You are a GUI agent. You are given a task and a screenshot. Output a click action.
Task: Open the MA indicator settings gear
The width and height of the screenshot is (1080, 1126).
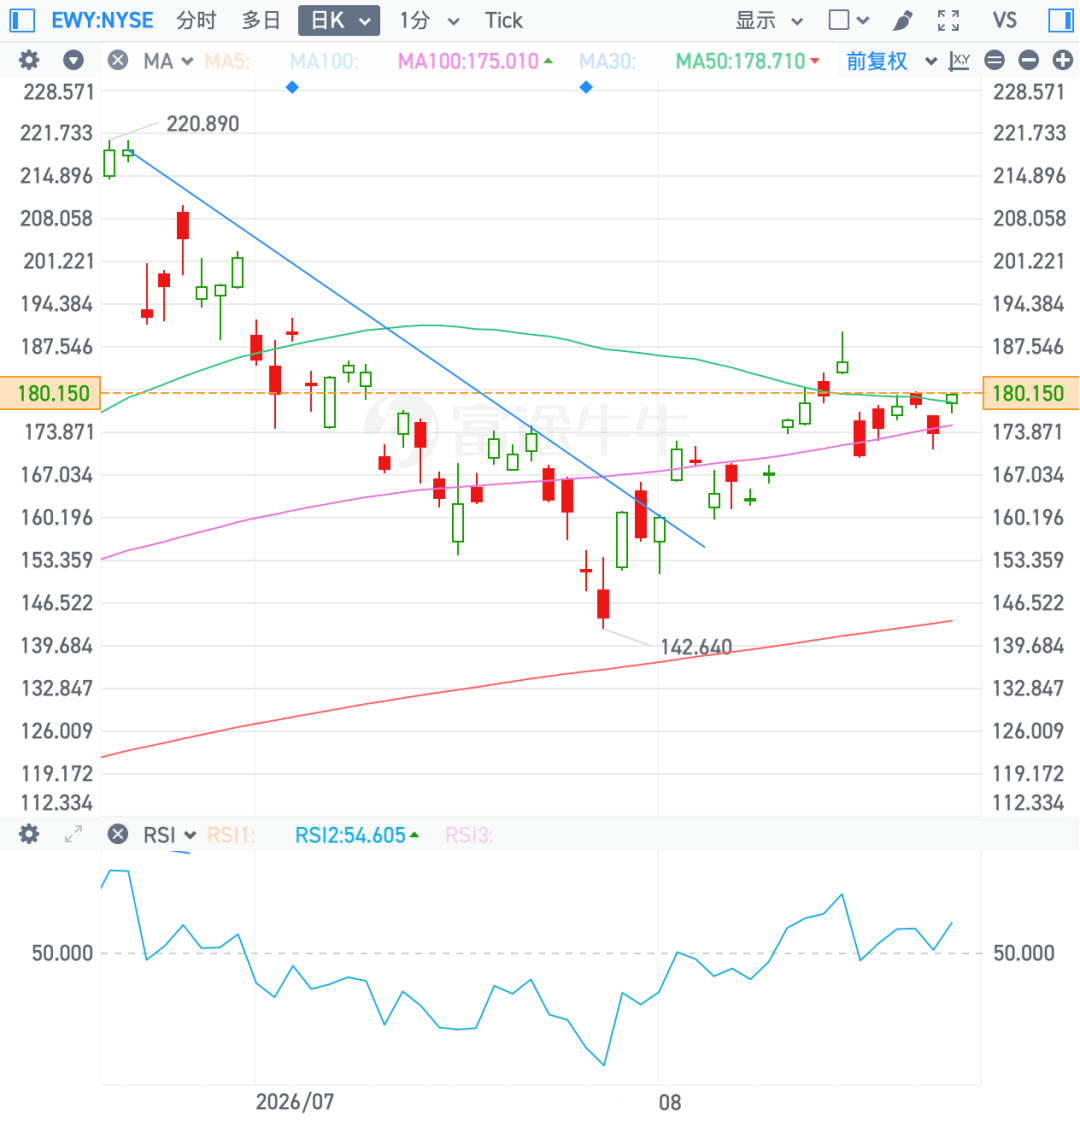click(29, 60)
